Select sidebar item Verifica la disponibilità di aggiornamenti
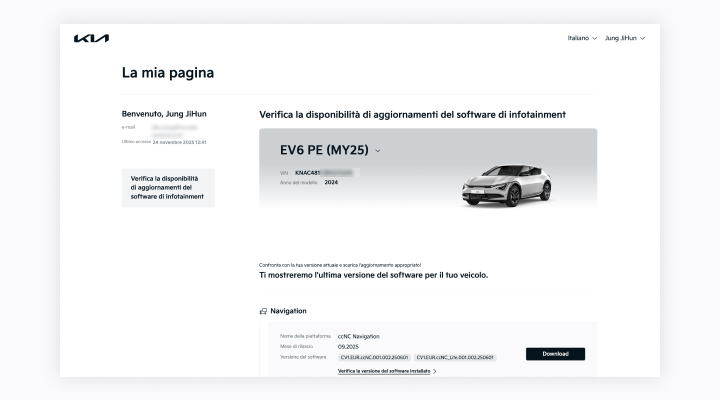 (x=167, y=187)
